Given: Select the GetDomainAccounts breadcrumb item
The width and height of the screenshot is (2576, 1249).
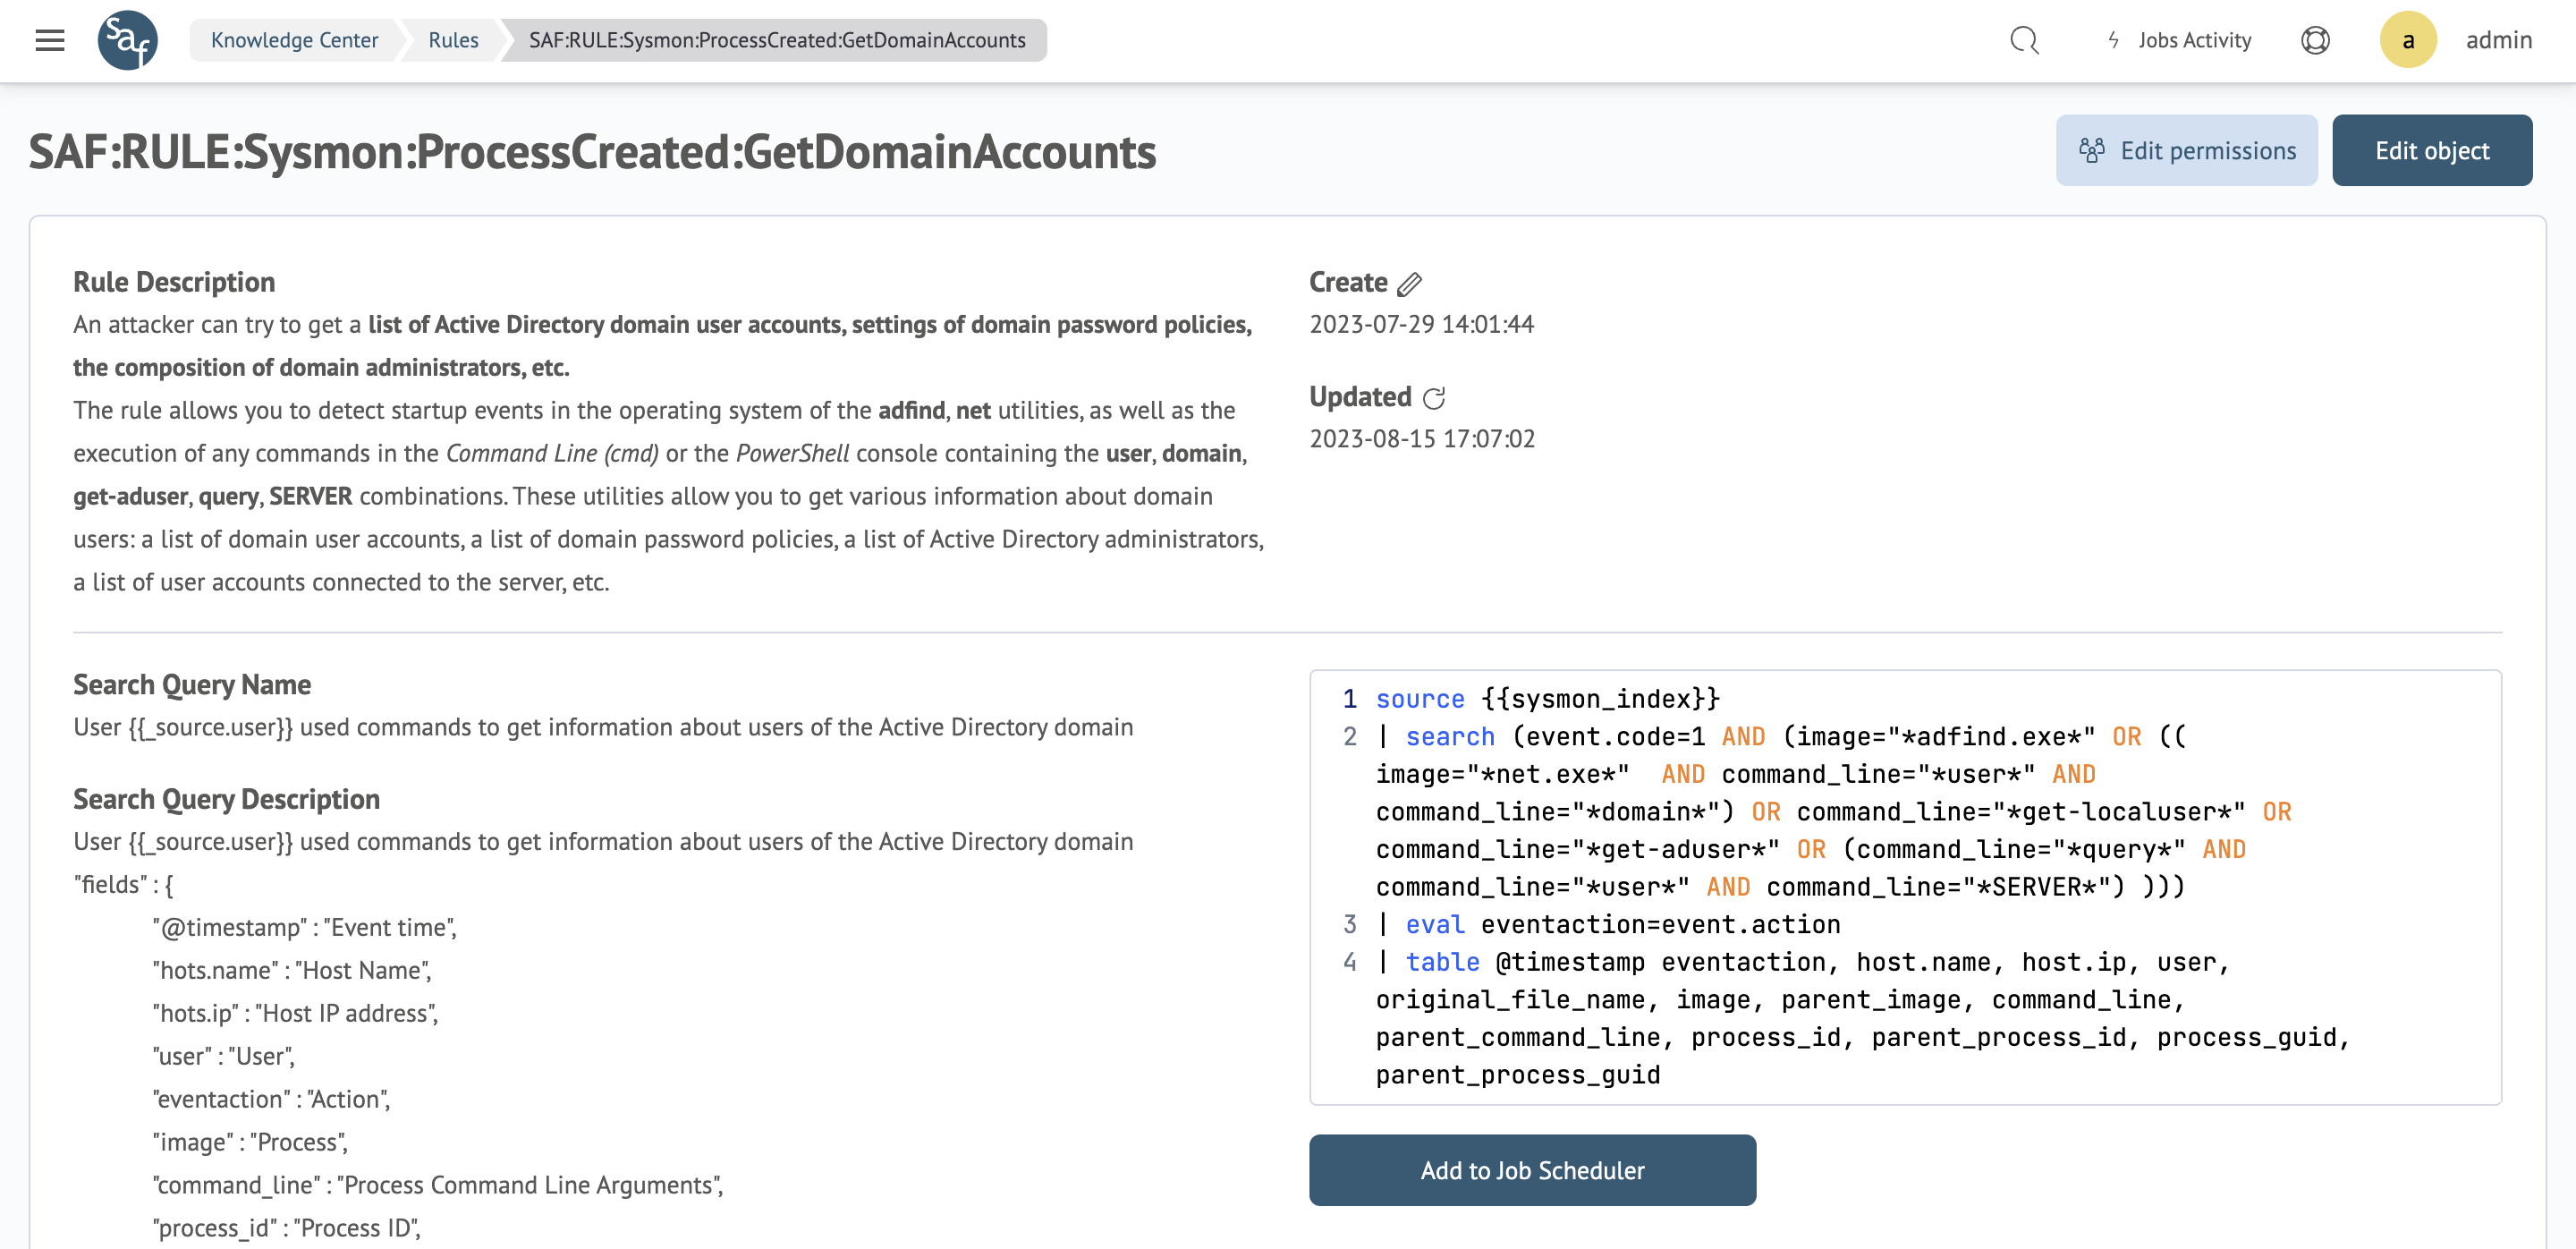Looking at the screenshot, I should 776,40.
